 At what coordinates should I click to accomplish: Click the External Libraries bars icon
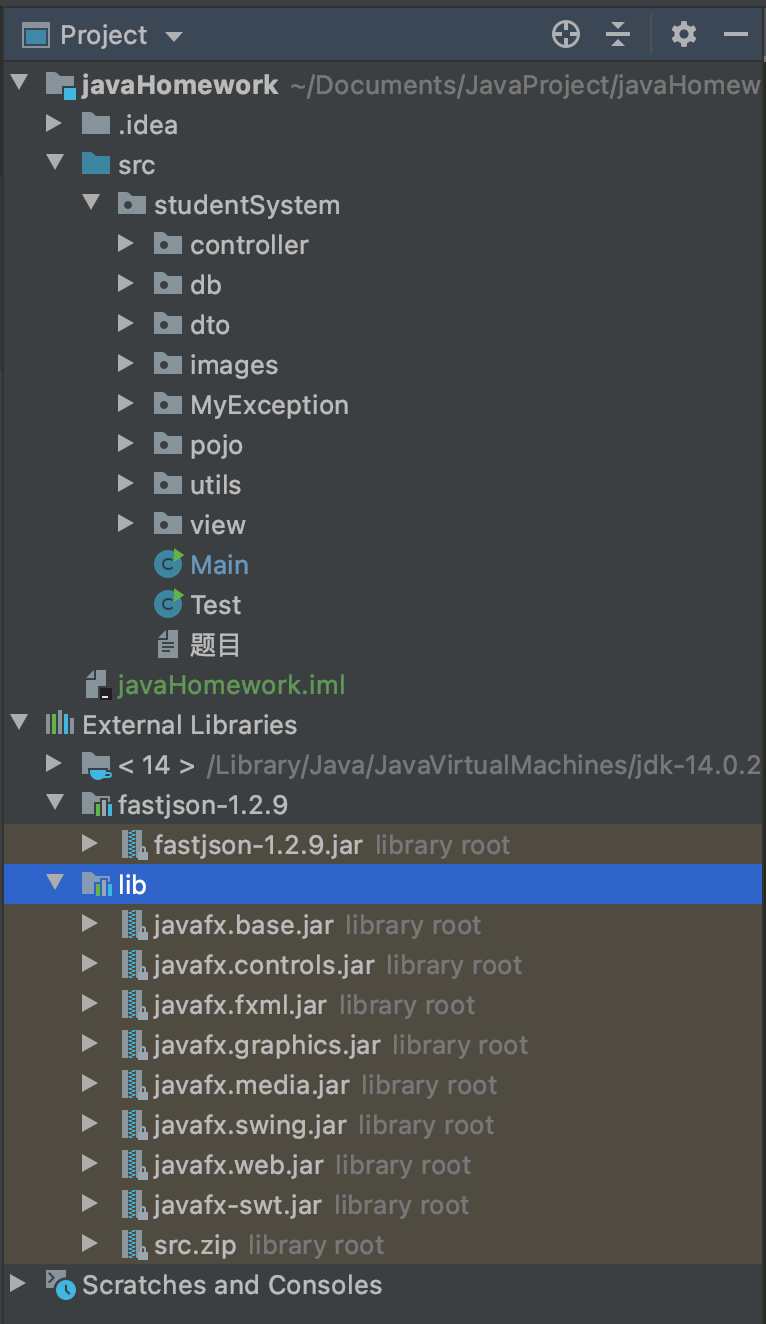pyautogui.click(x=60, y=724)
